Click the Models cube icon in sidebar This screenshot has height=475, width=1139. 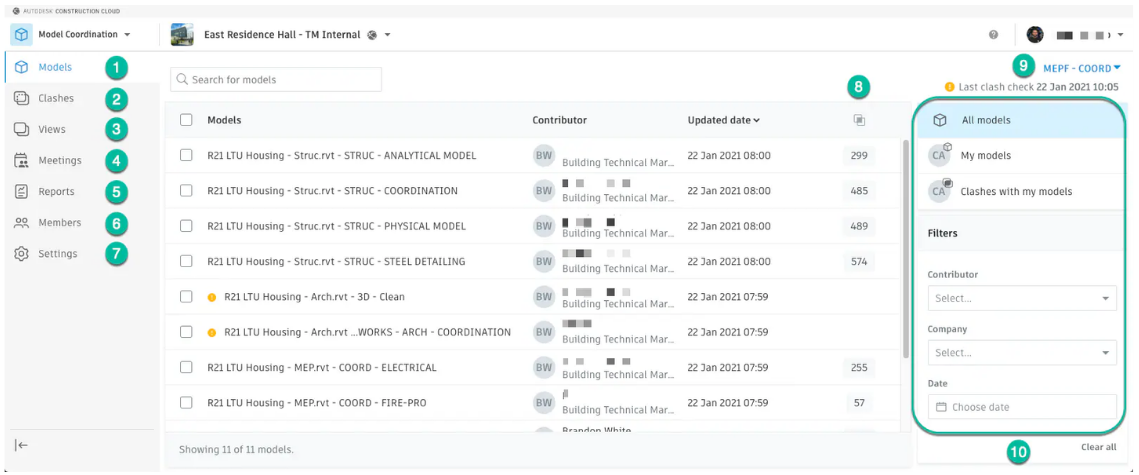tap(22, 68)
